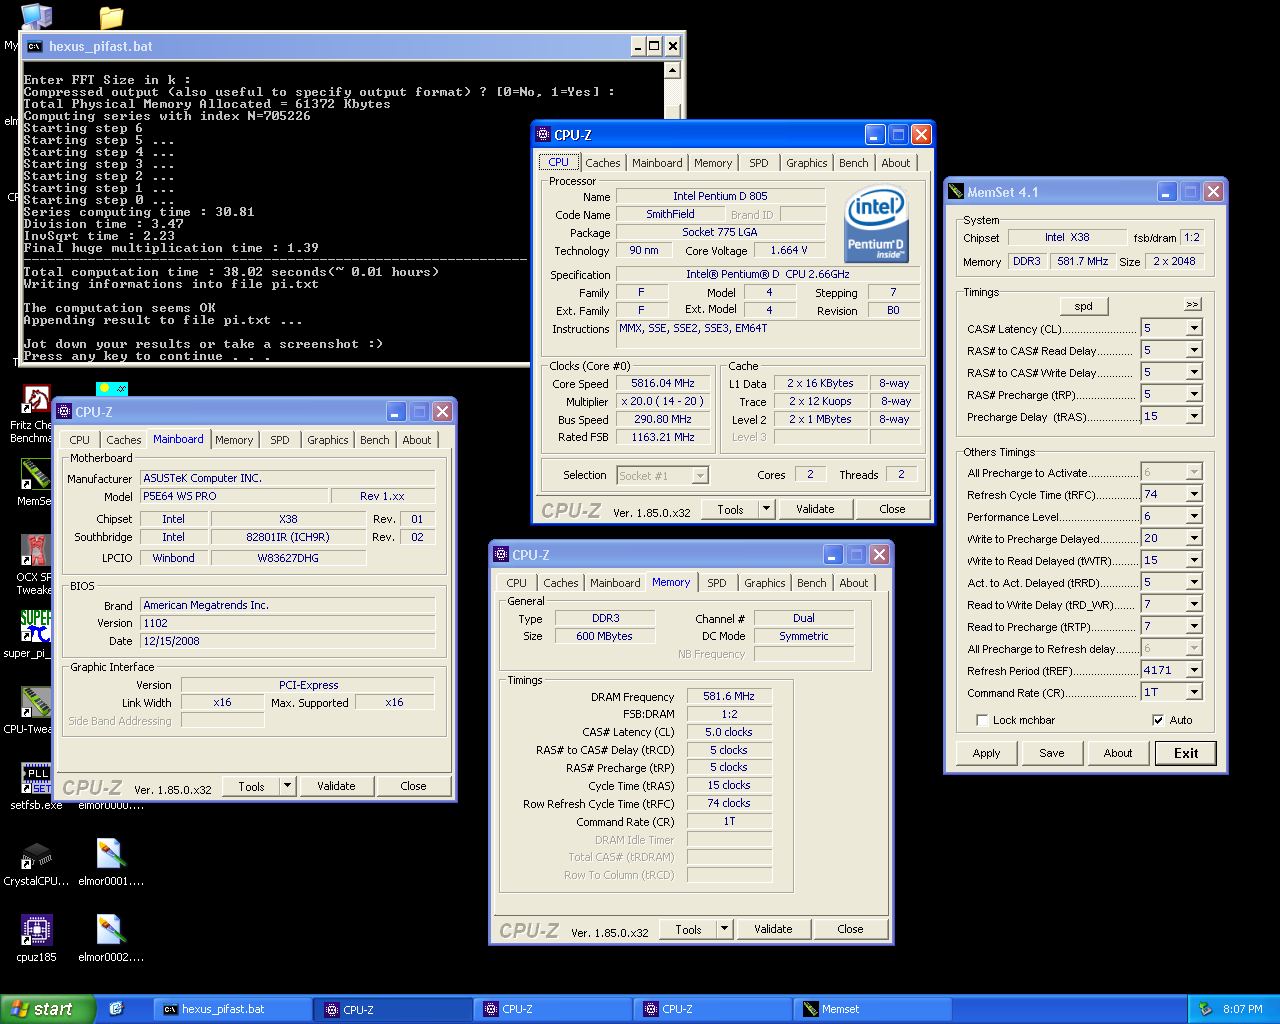Image resolution: width=1280 pixels, height=1024 pixels.
Task: Click the console window scrollbar up arrow
Action: point(673,70)
